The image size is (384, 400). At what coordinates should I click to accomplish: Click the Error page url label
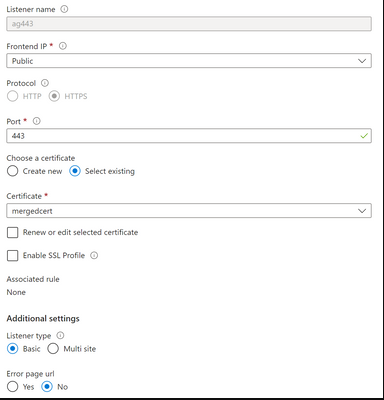[x=30, y=374]
